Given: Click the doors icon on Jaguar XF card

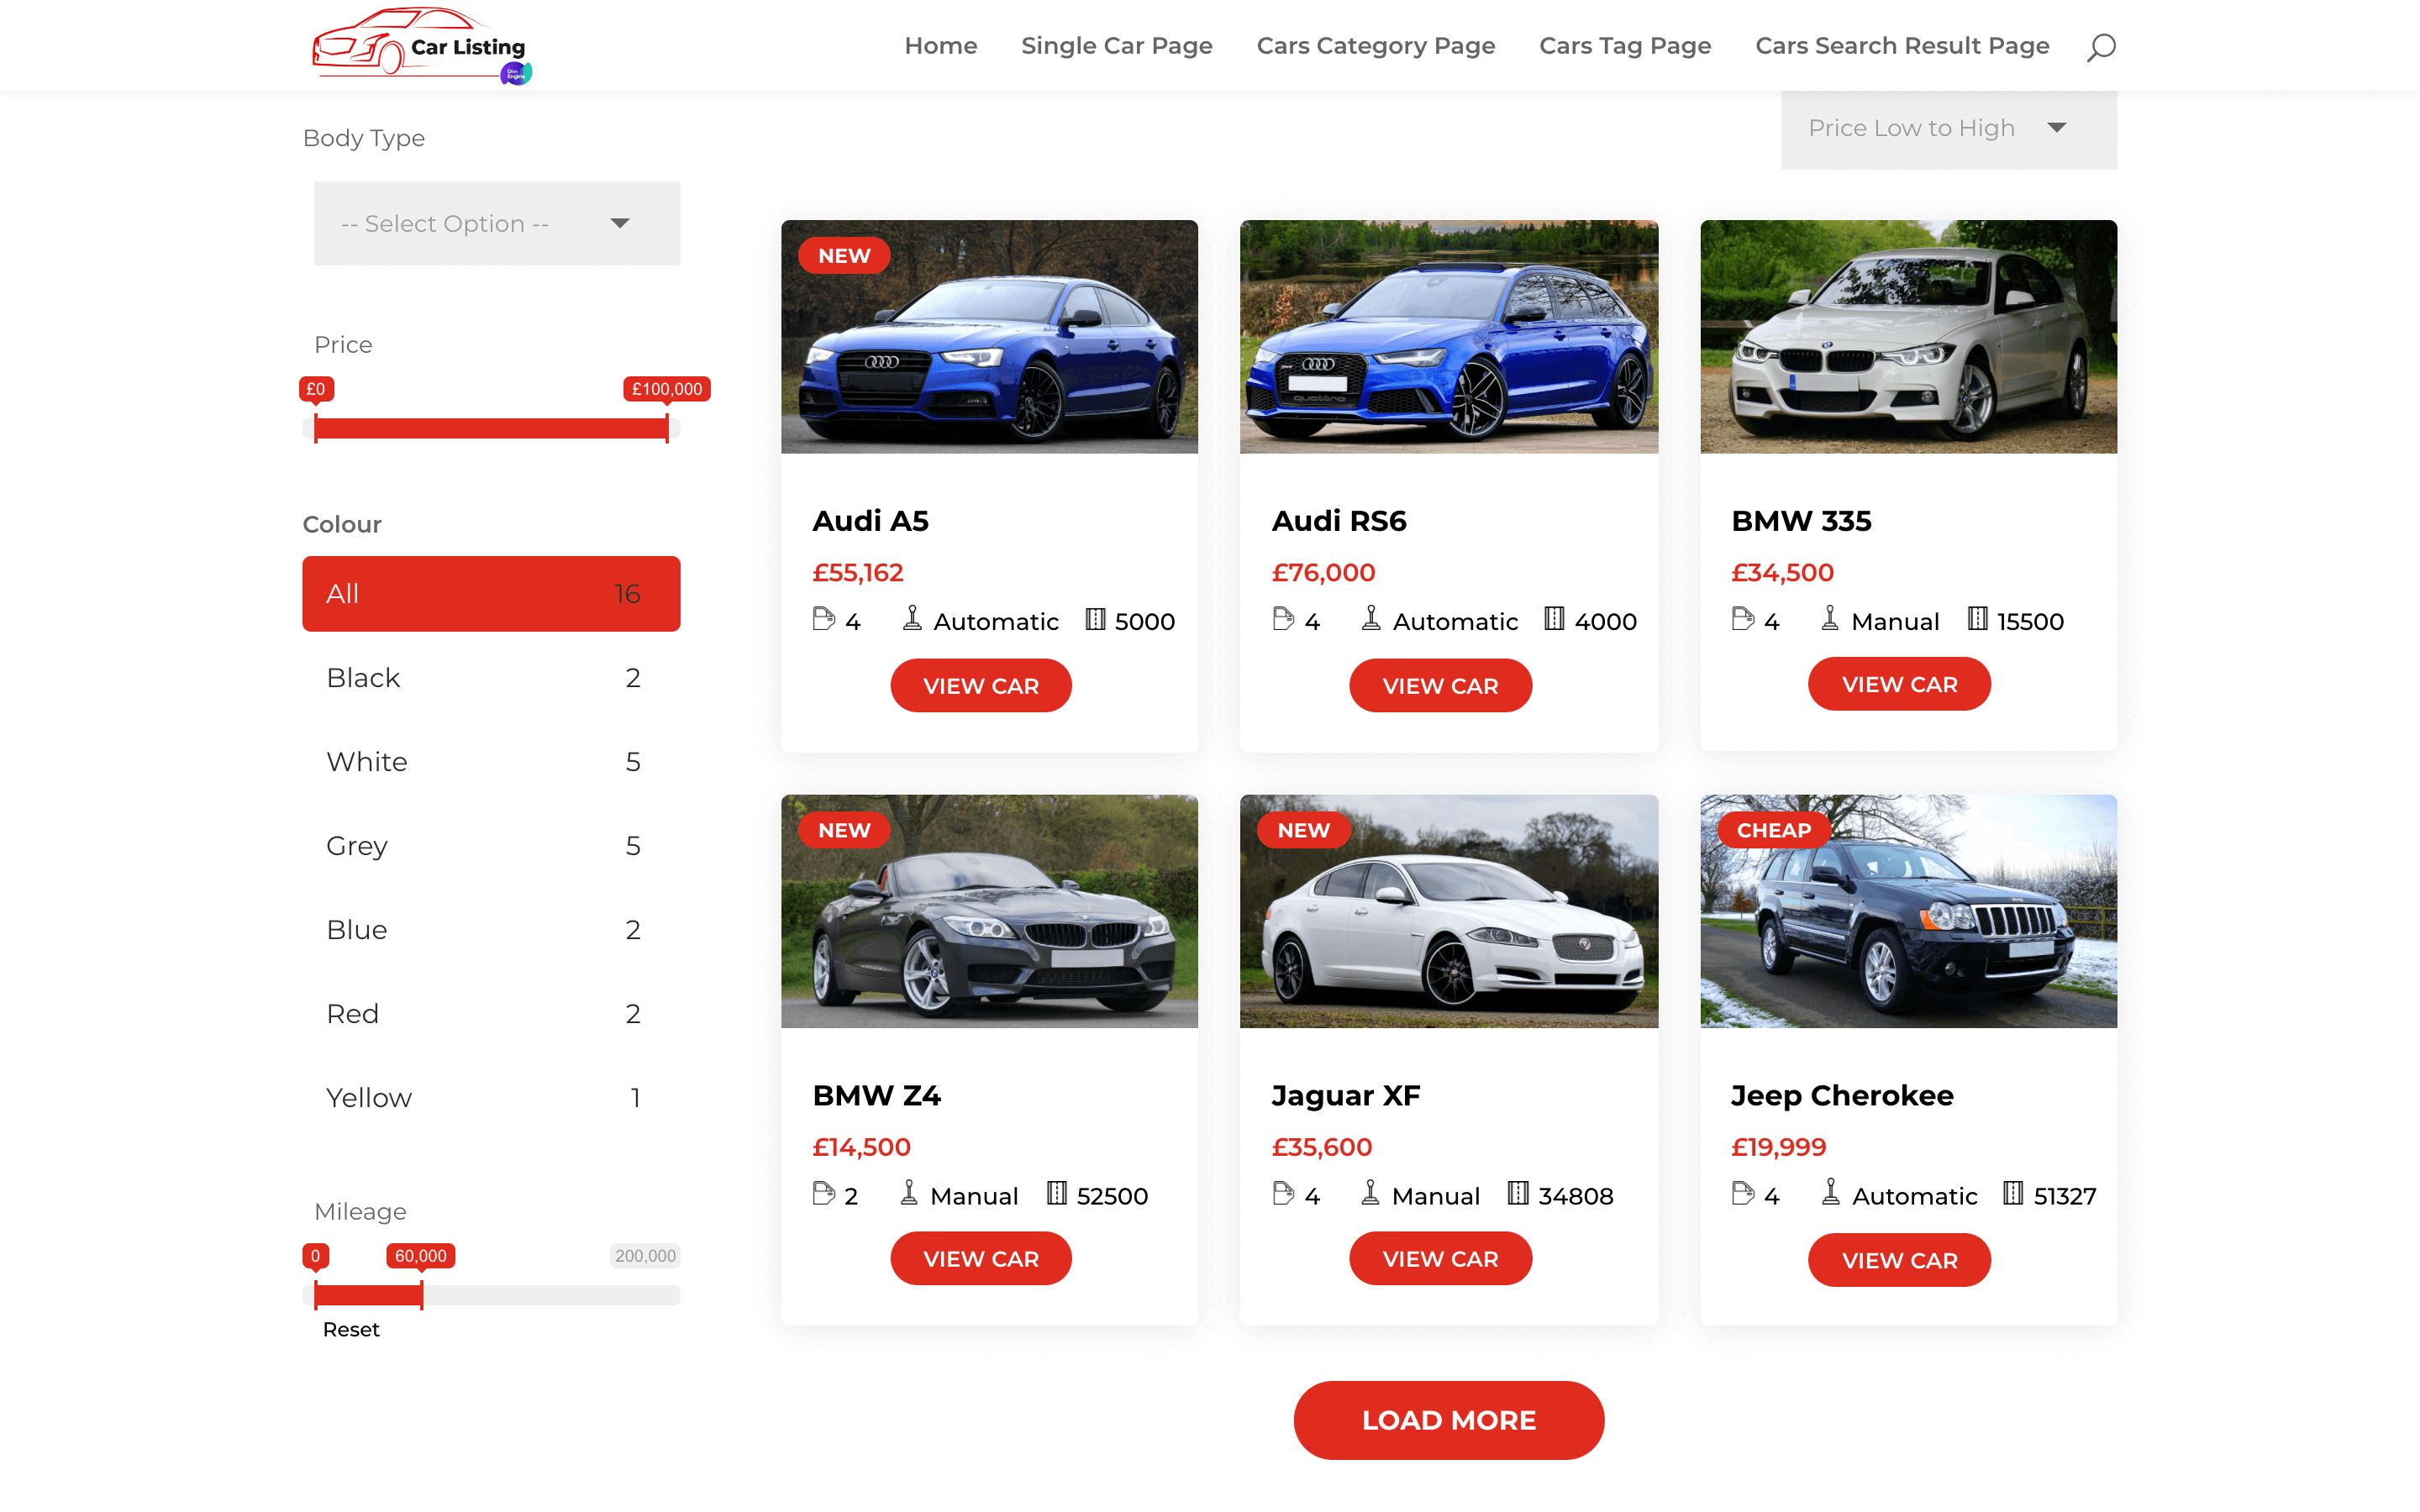Looking at the screenshot, I should coord(1283,1193).
